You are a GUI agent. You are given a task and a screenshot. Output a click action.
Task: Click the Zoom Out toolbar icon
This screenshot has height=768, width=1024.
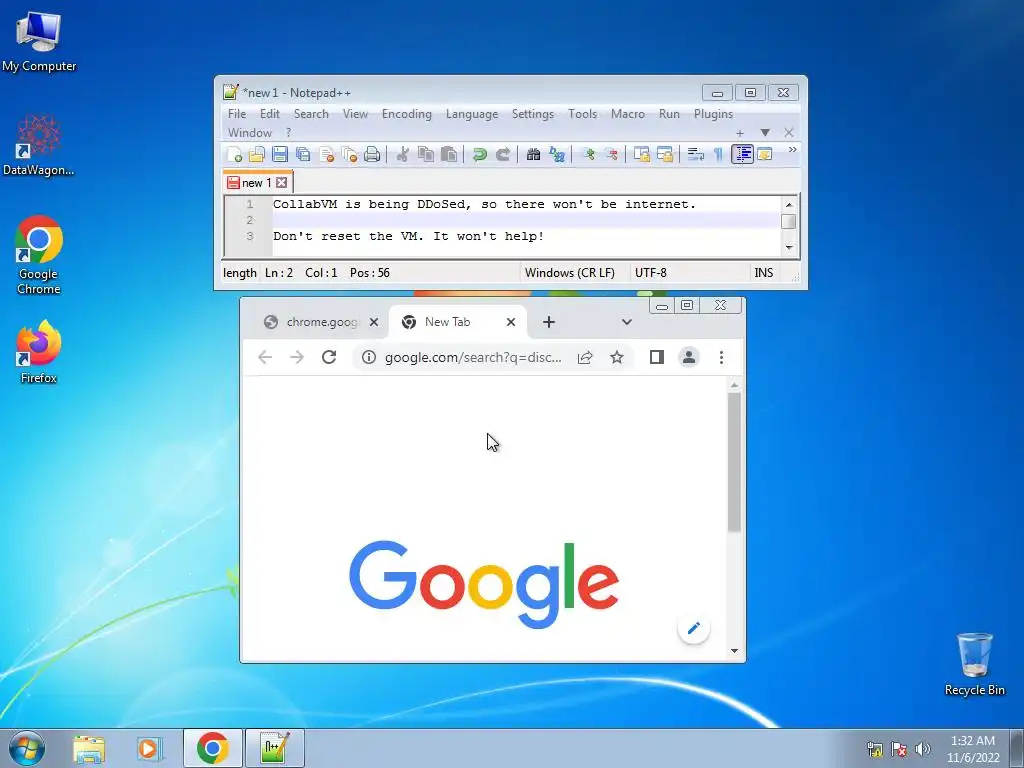tap(611, 154)
